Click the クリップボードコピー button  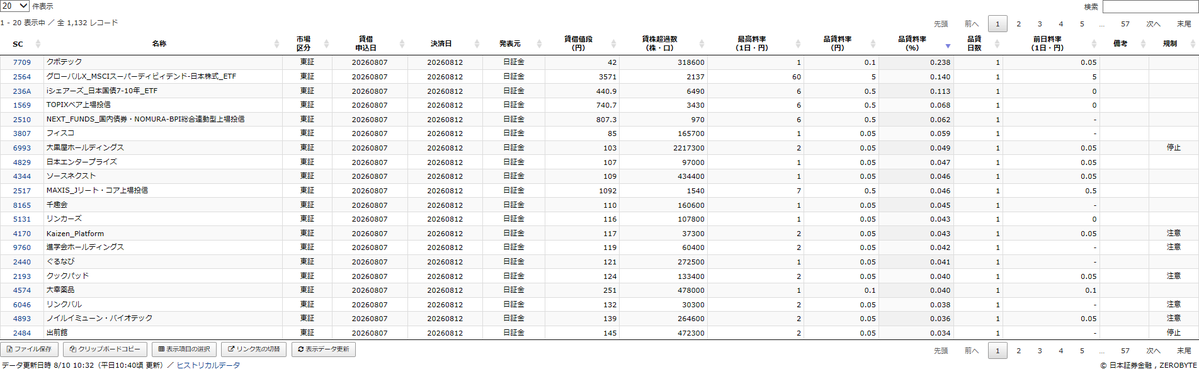105,349
